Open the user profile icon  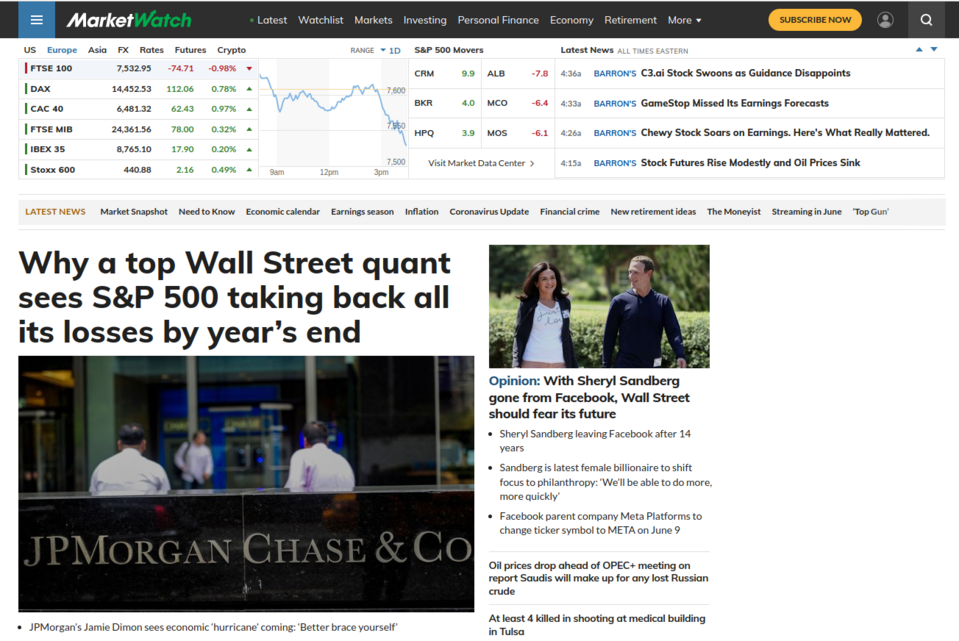point(885,20)
